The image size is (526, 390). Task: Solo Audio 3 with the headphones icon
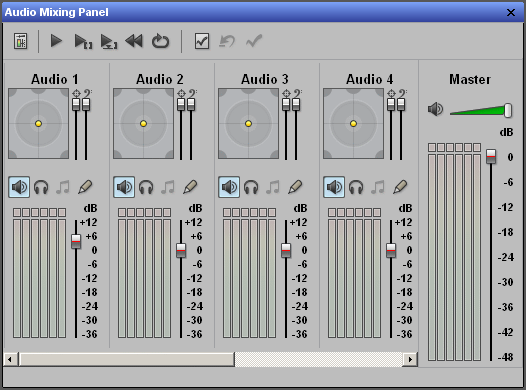(x=251, y=187)
